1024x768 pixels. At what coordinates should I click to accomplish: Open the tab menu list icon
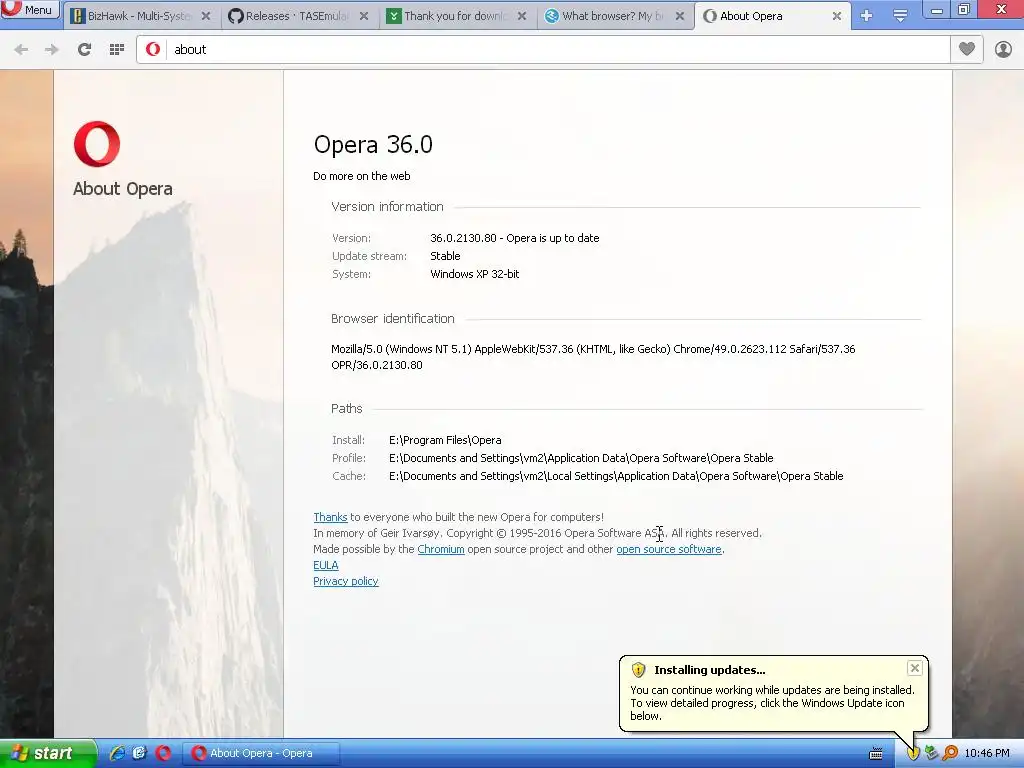[x=900, y=16]
